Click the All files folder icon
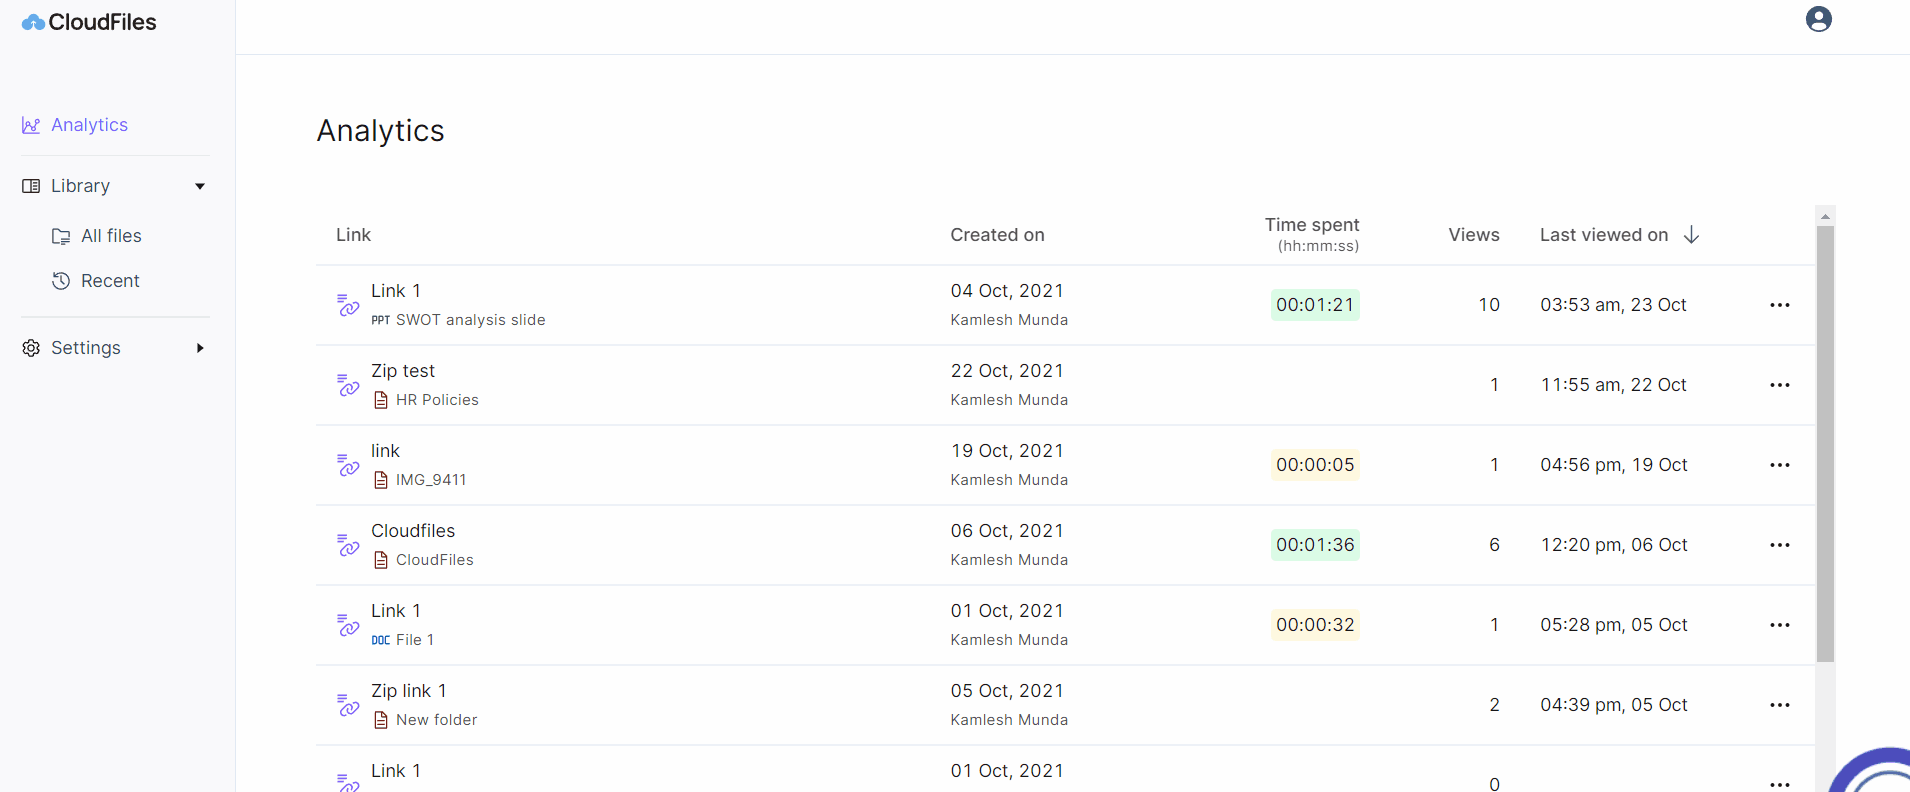This screenshot has width=1910, height=792. (x=61, y=236)
